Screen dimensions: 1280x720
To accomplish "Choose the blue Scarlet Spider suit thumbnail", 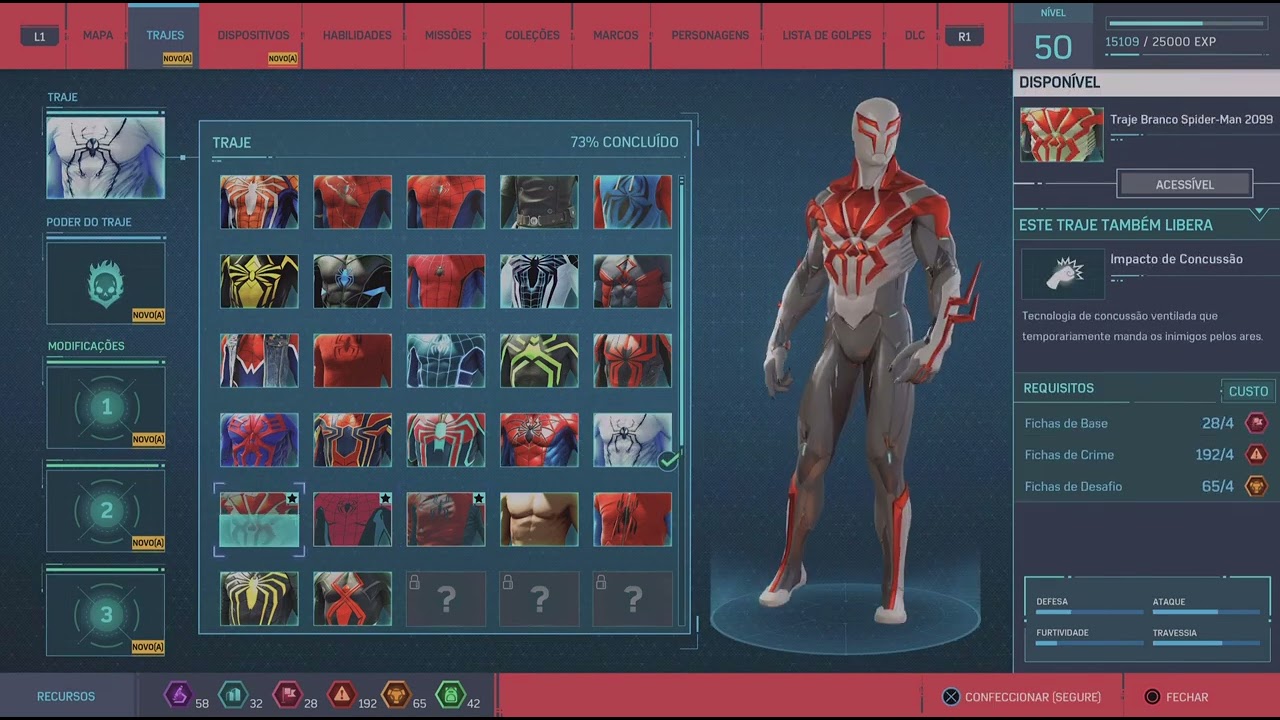I will (x=632, y=202).
